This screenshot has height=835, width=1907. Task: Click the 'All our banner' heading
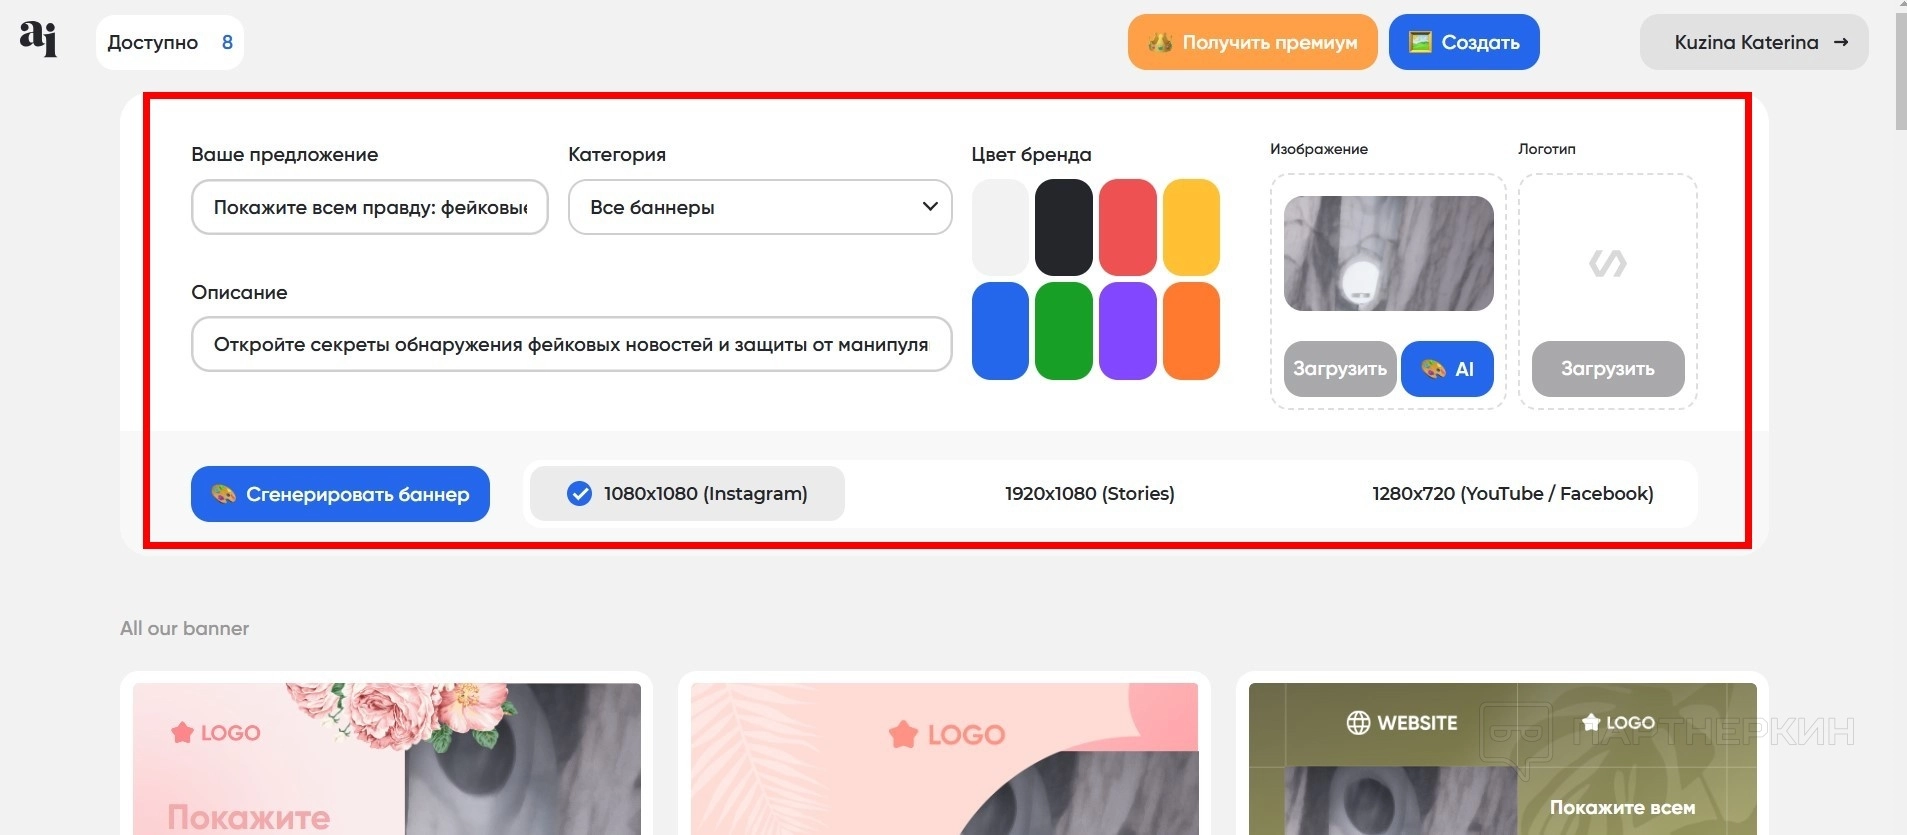point(184,628)
